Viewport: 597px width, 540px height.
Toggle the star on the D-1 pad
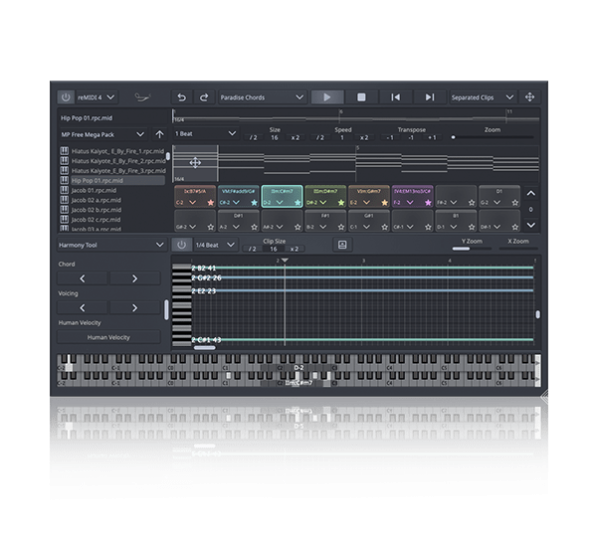tap(471, 227)
